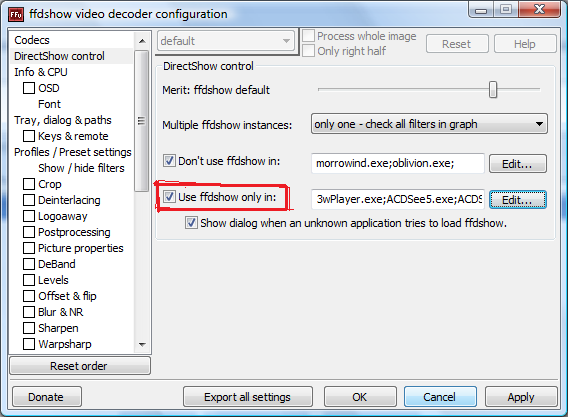Click the Help button
The height and width of the screenshot is (418, 569).
click(x=525, y=44)
